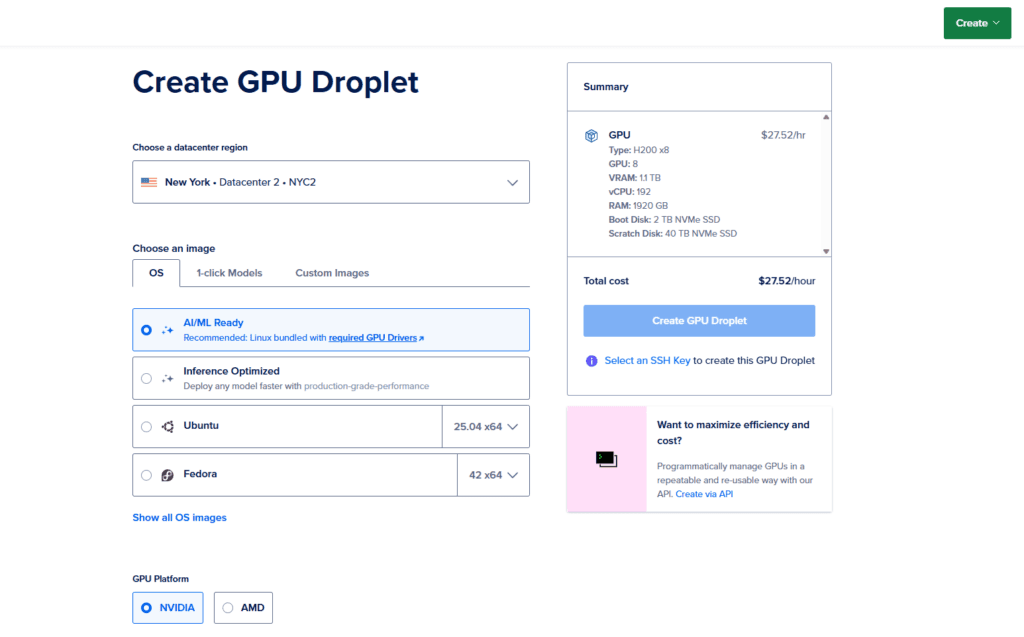Click the Total cost $27.52/hour value
This screenshot has height=637, width=1024.
coord(786,281)
